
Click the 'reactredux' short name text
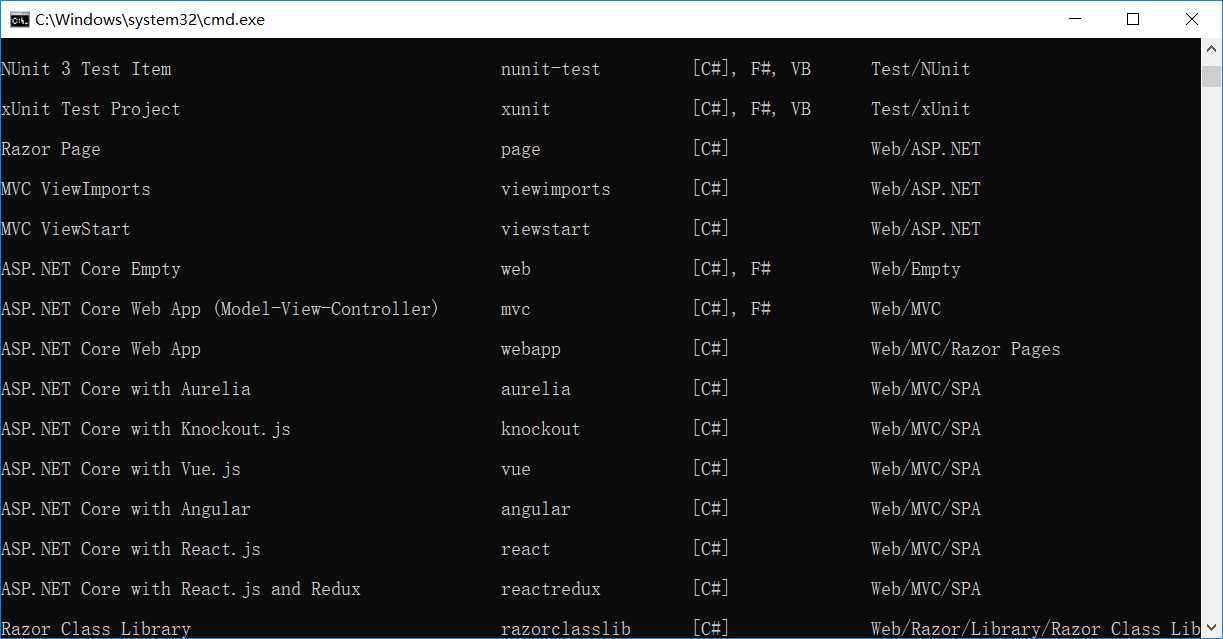tap(551, 589)
